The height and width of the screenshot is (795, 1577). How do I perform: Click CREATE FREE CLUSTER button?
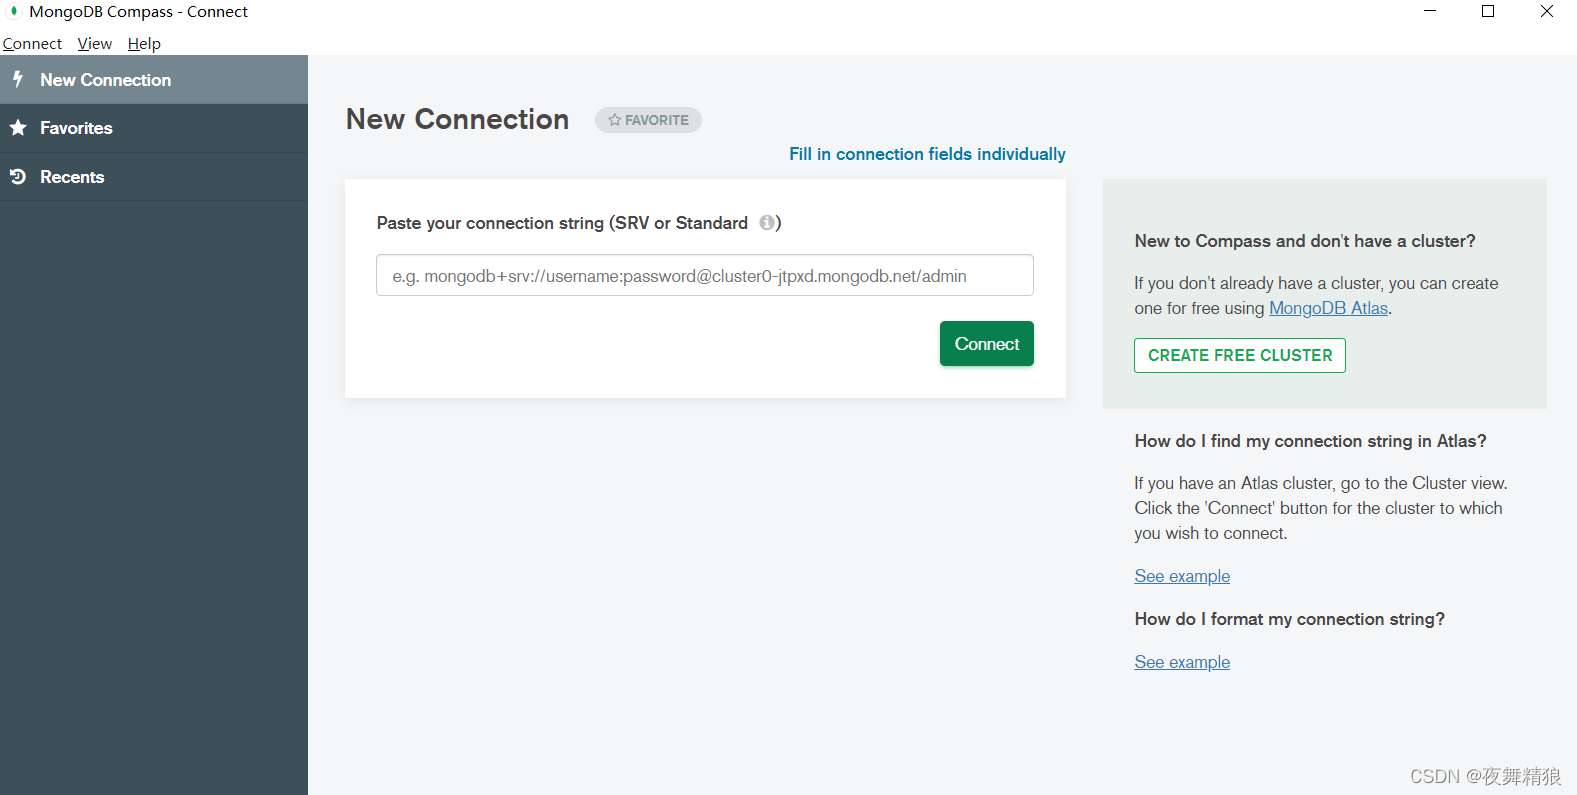(1240, 356)
